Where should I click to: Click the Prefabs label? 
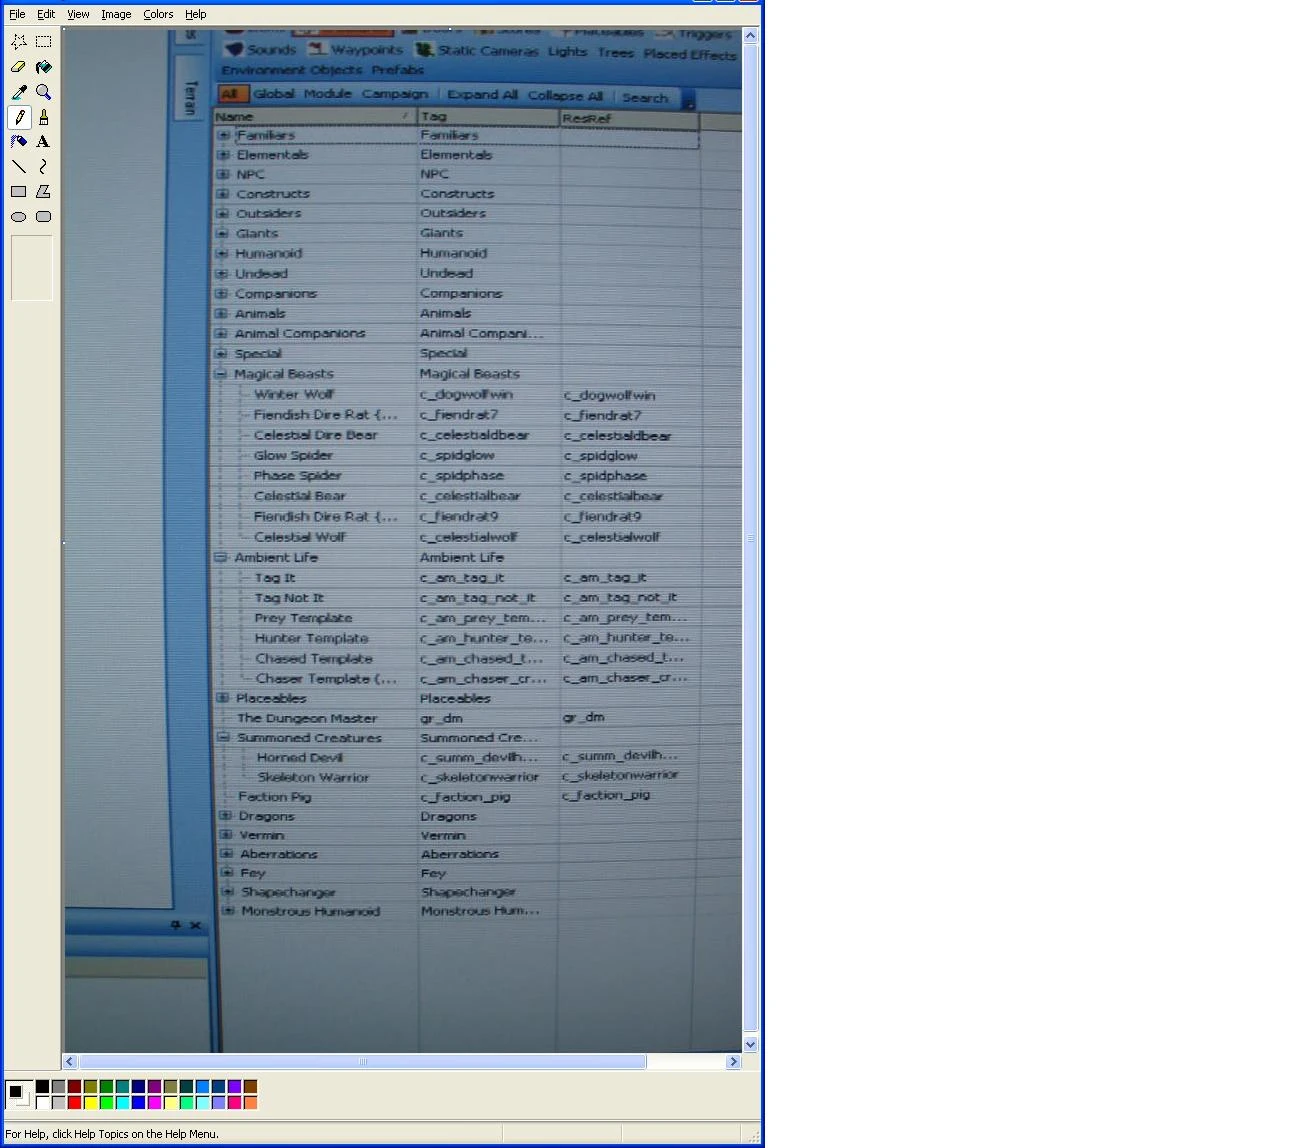pos(398,70)
